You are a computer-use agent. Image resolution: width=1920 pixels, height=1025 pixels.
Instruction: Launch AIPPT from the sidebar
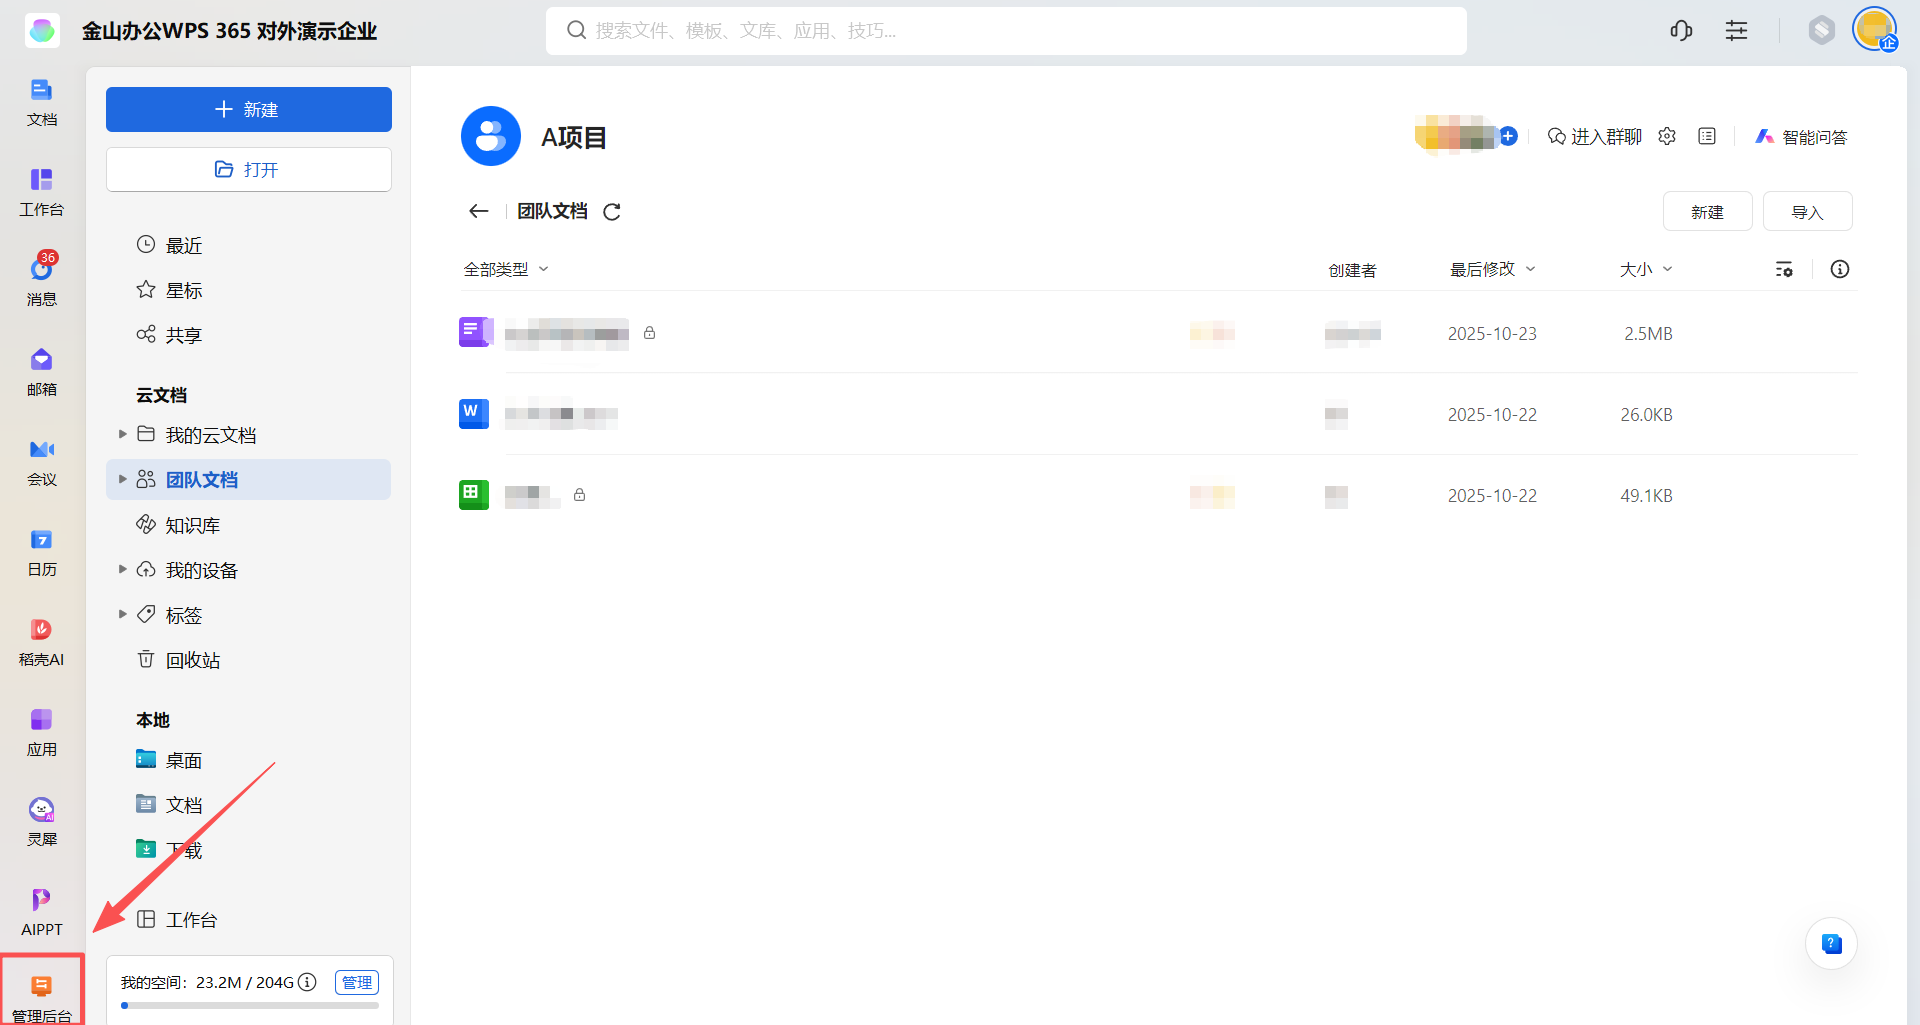pyautogui.click(x=41, y=912)
